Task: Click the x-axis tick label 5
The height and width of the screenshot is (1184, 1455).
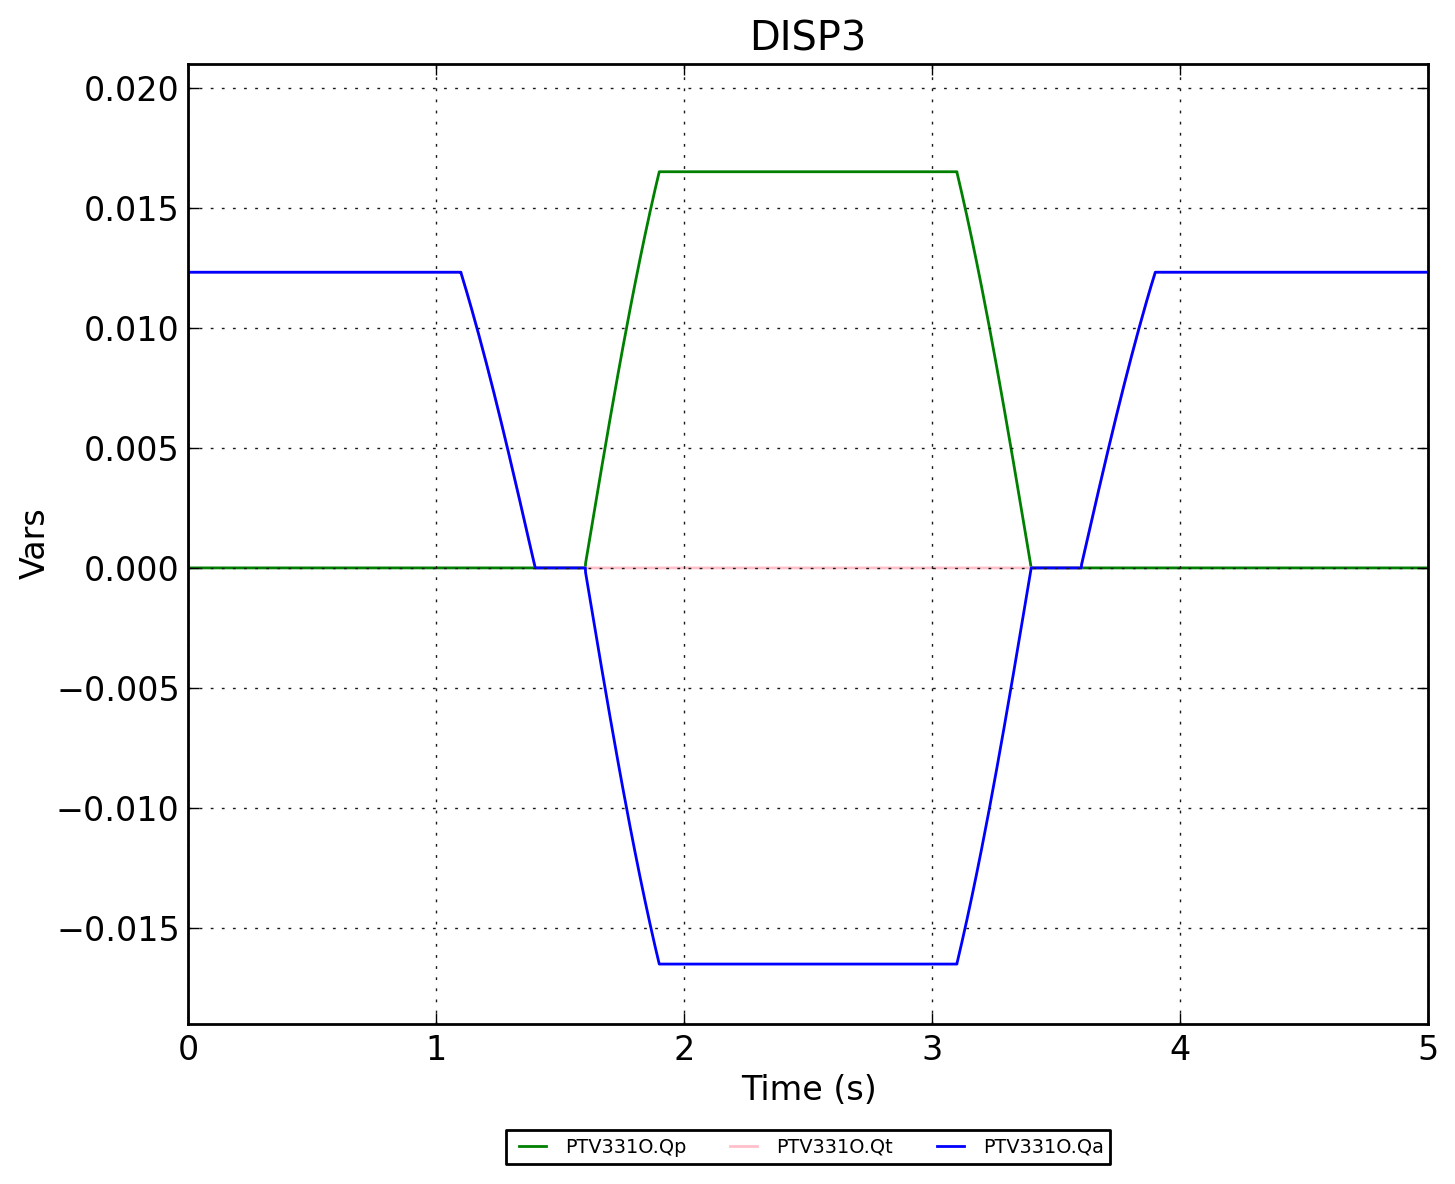Action: coord(1427,1049)
